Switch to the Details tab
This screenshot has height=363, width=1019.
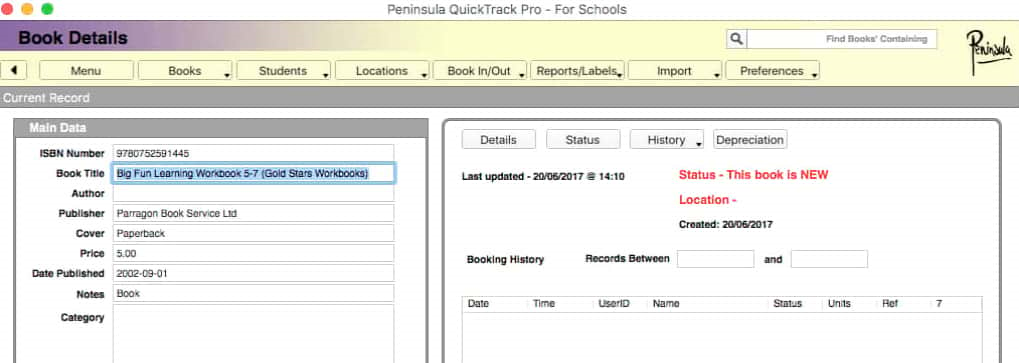point(498,140)
